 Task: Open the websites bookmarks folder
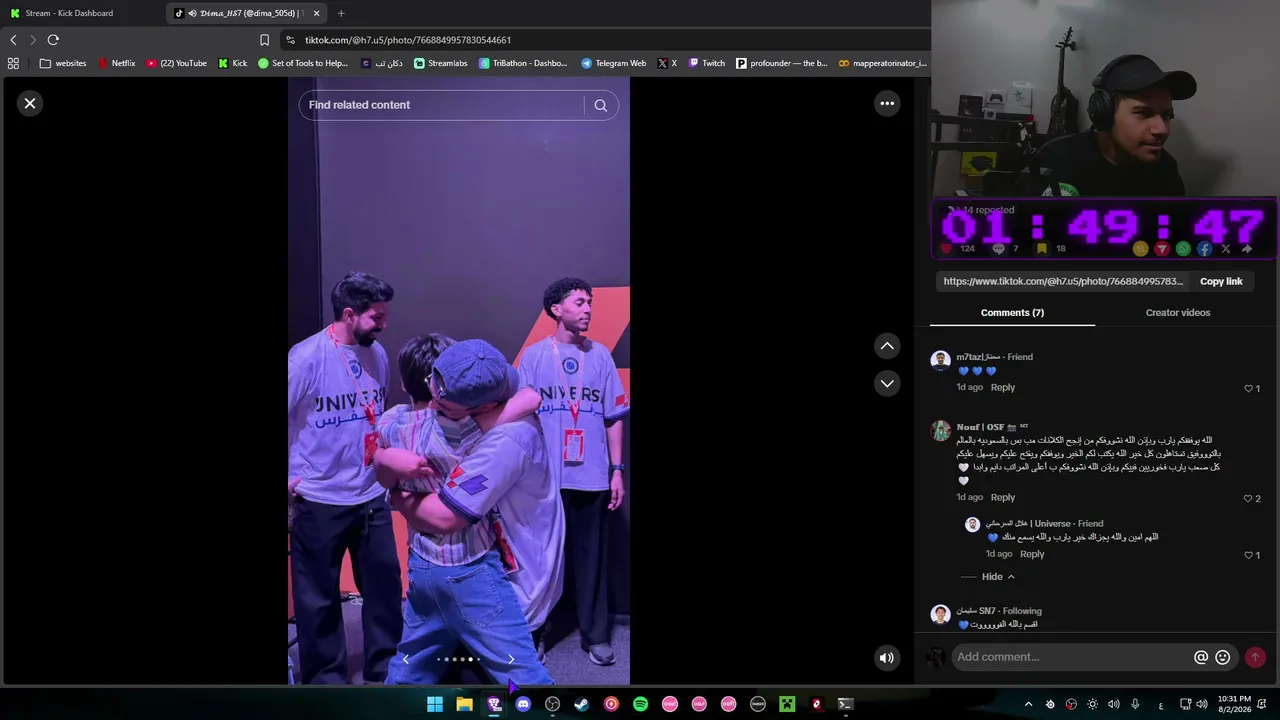[x=63, y=63]
